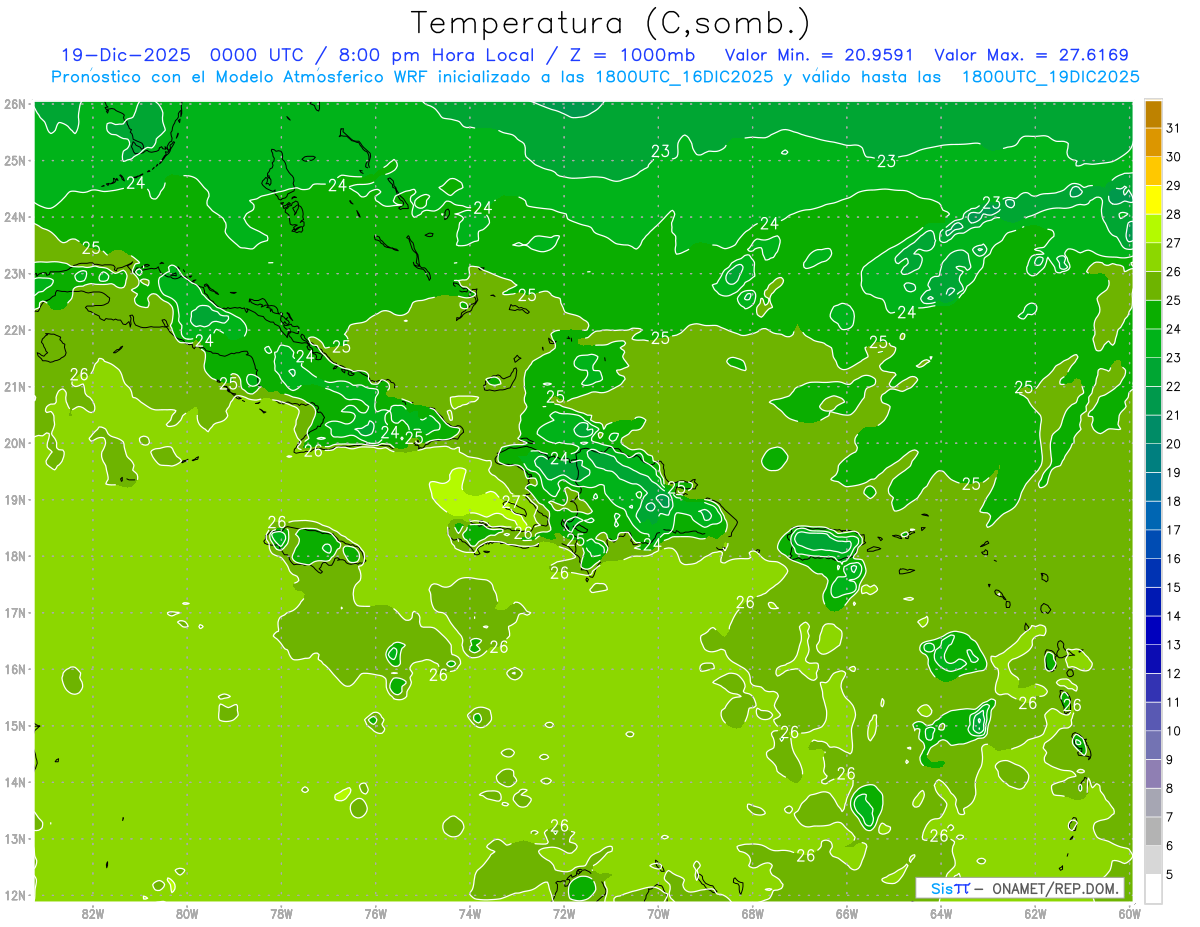This screenshot has height=927, width=1200.
Task: Select the white swatch below 5 on colorbar
Action: [1153, 888]
